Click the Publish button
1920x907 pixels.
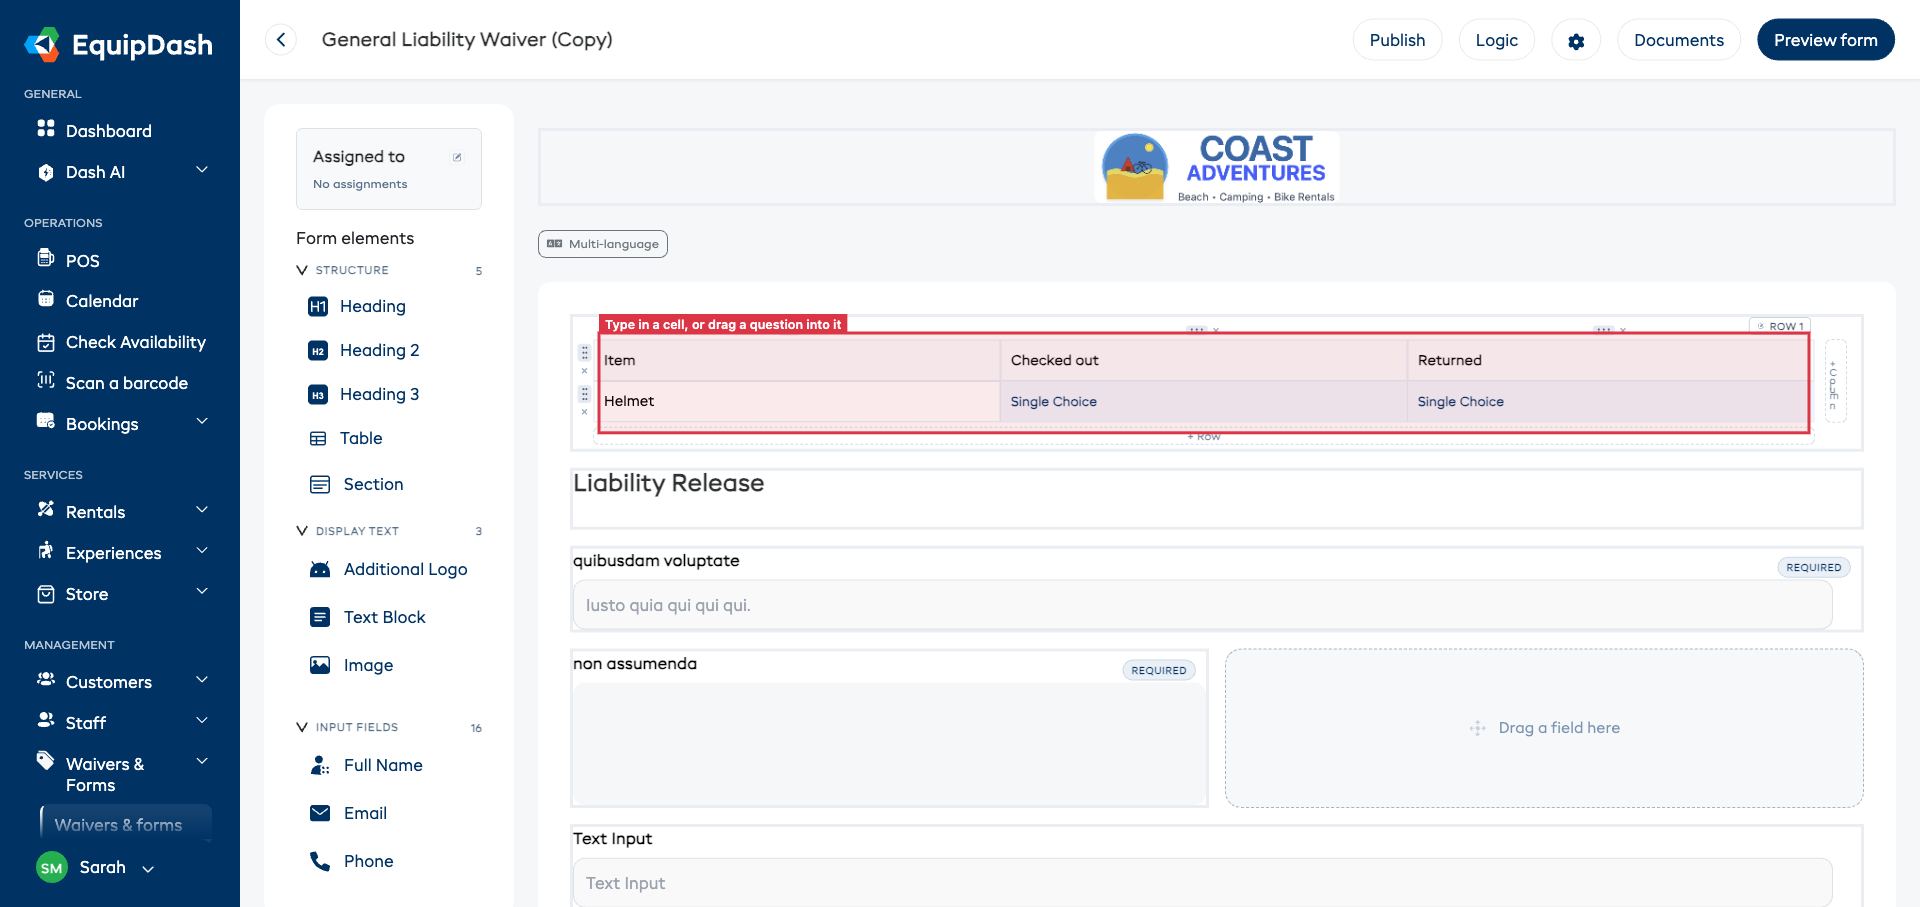click(x=1397, y=40)
